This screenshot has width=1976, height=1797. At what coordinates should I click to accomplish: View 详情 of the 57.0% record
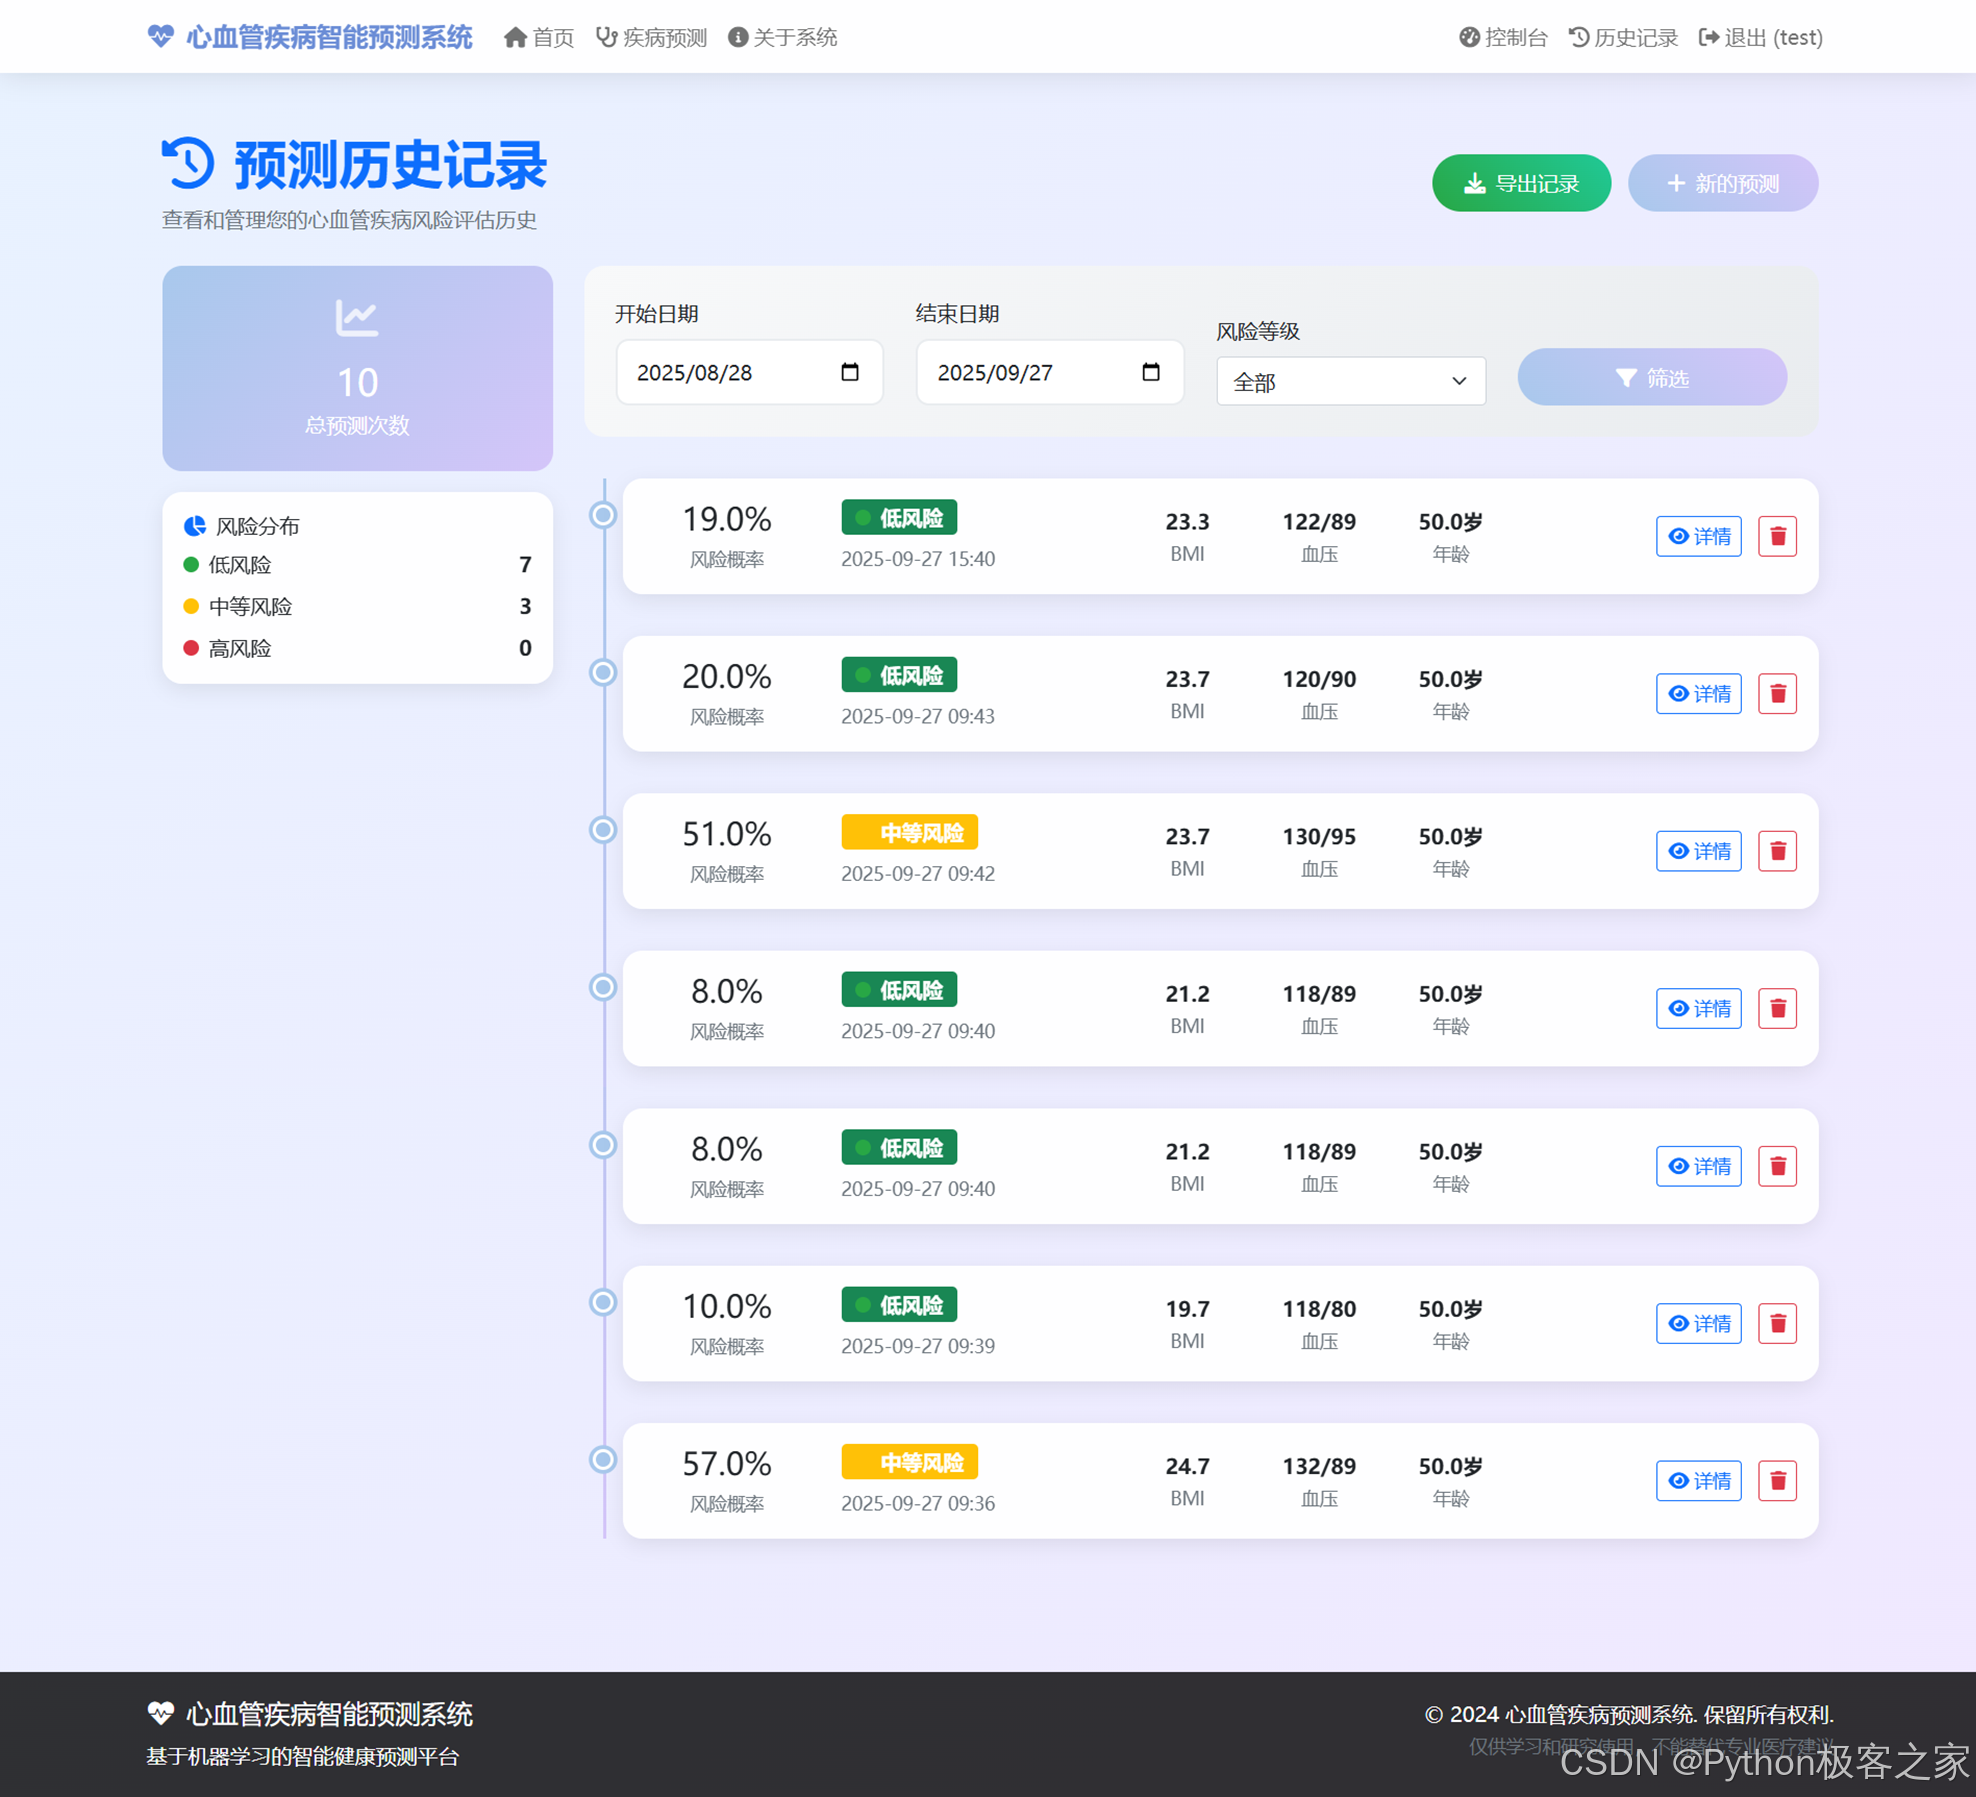(x=1698, y=1481)
